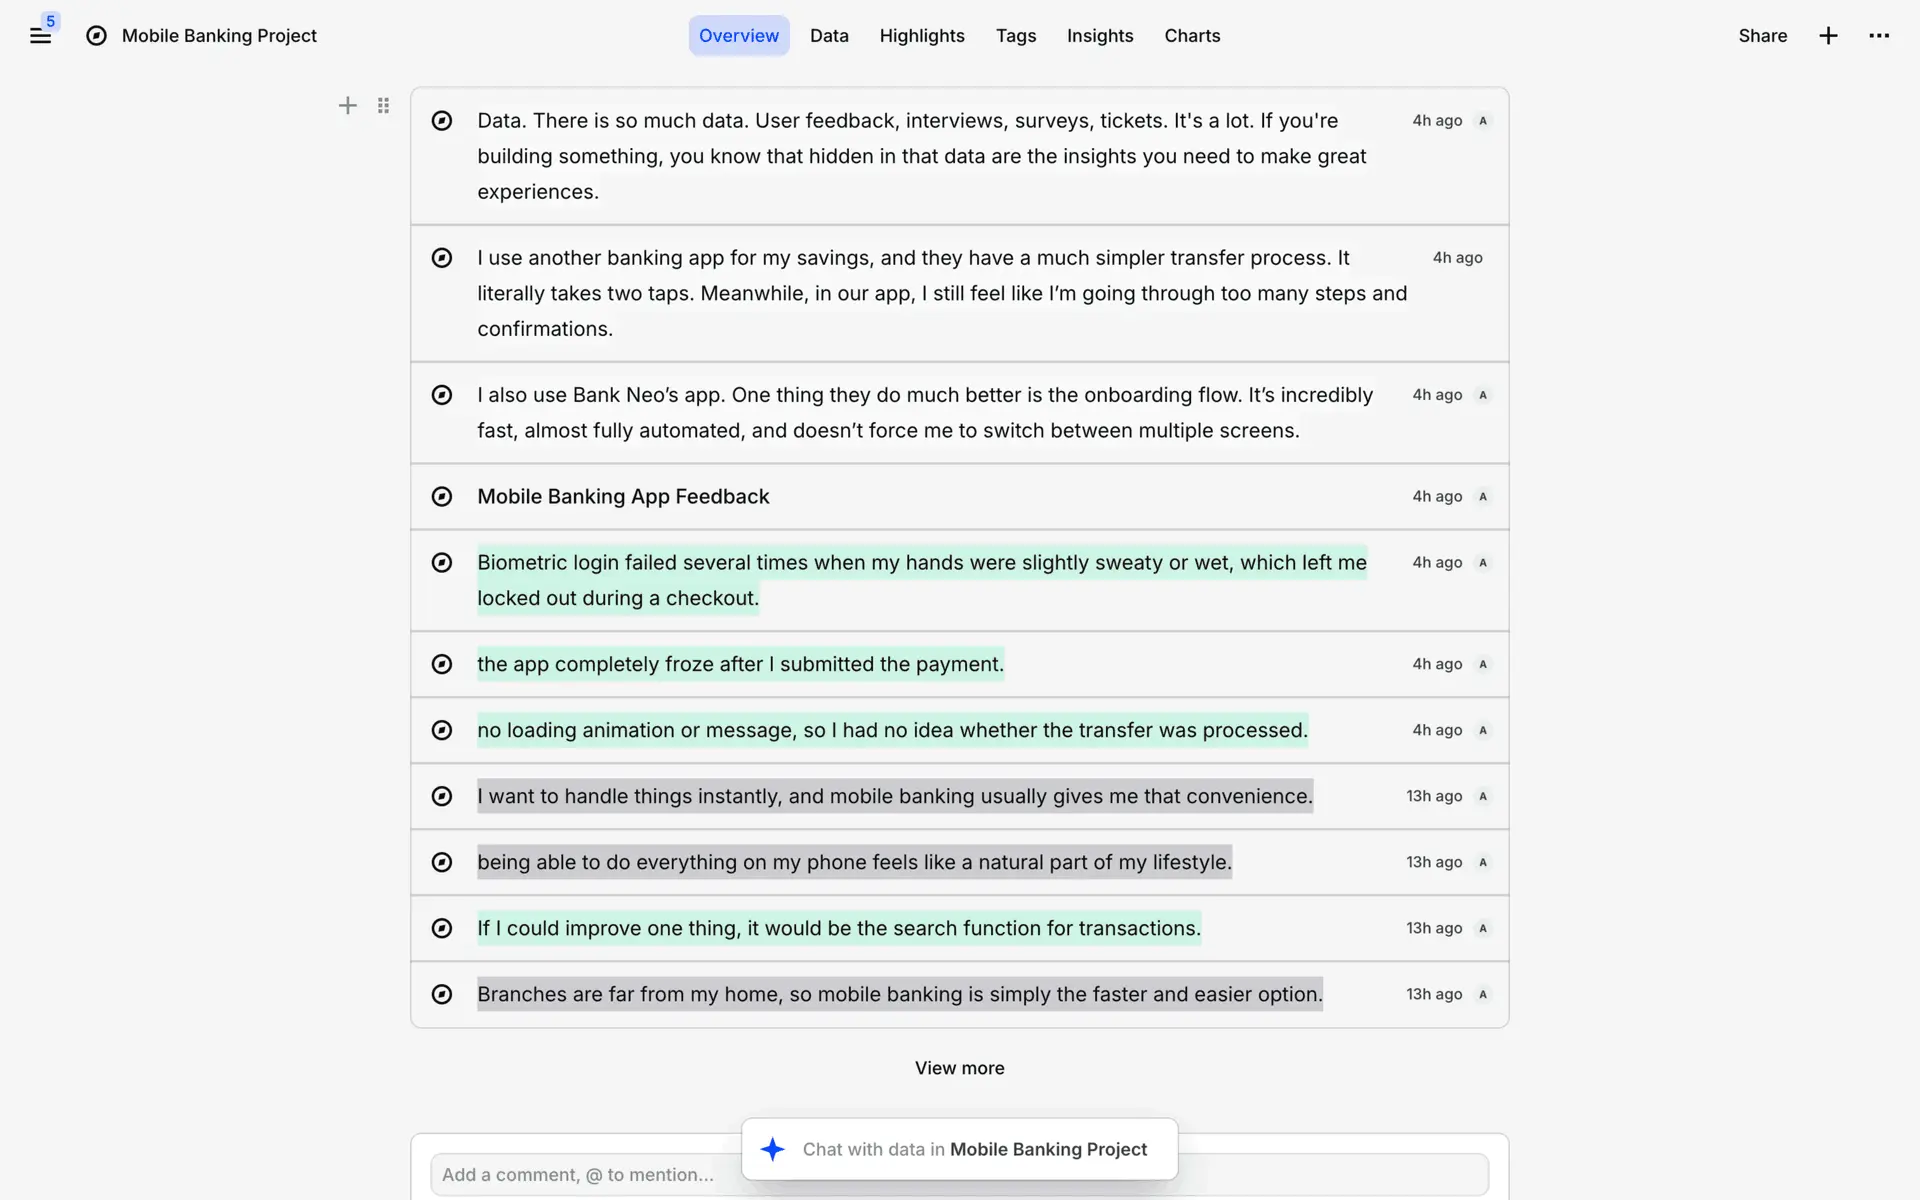The width and height of the screenshot is (1920, 1200).
Task: Open the hamburger sidebar menu
Action: tap(40, 36)
